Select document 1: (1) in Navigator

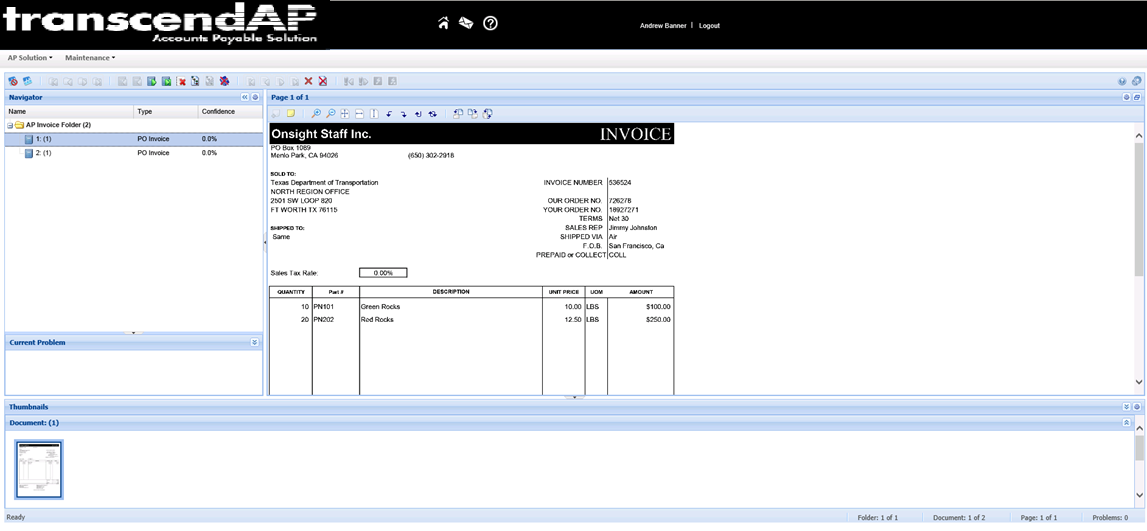pyautogui.click(x=133, y=139)
